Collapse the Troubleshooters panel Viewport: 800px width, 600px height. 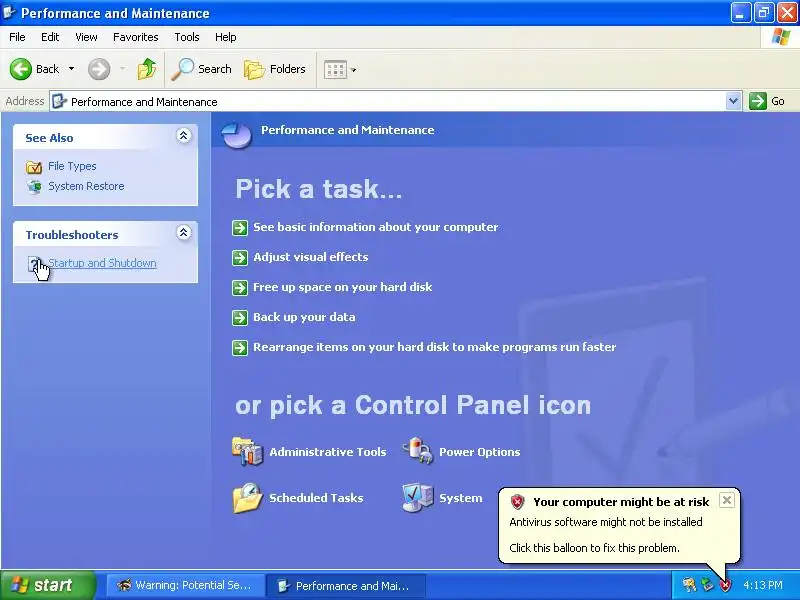[x=184, y=233]
